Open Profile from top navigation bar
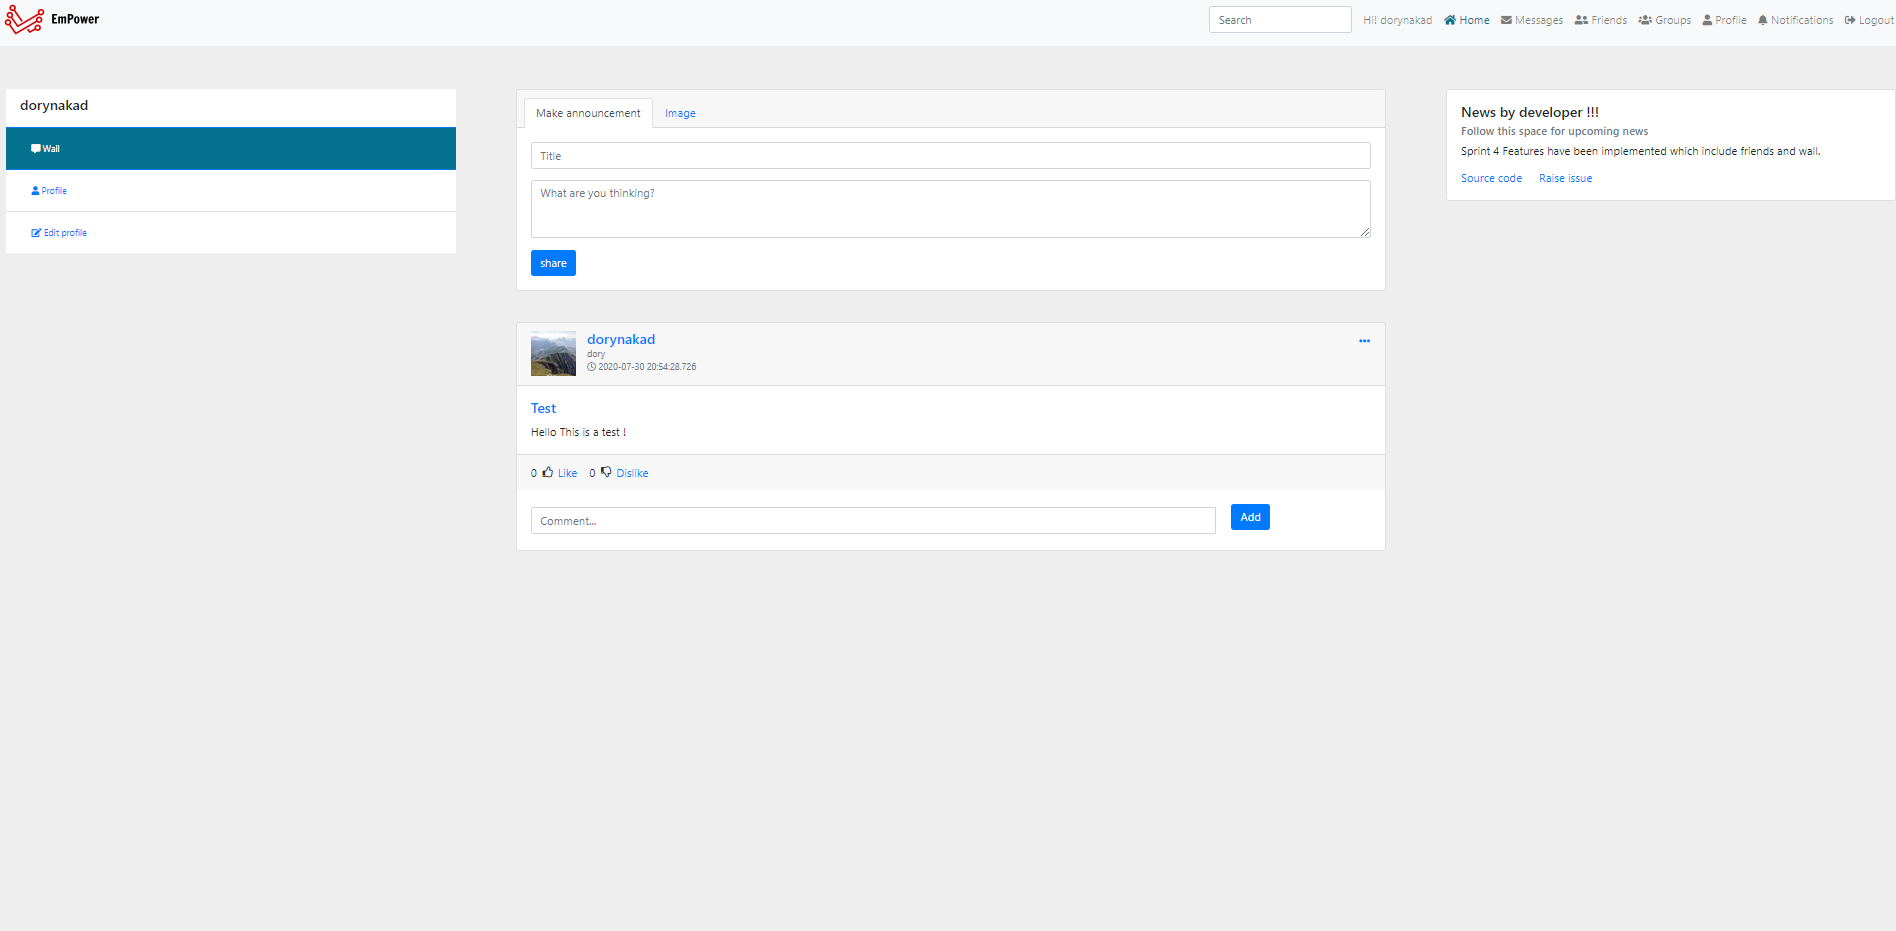 1724,20
